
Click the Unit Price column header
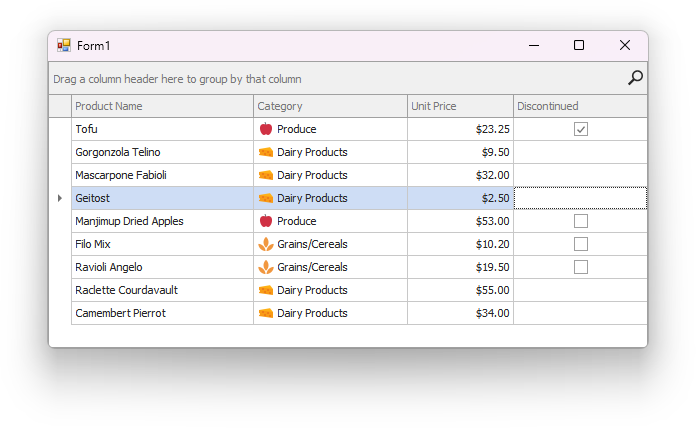pyautogui.click(x=460, y=106)
